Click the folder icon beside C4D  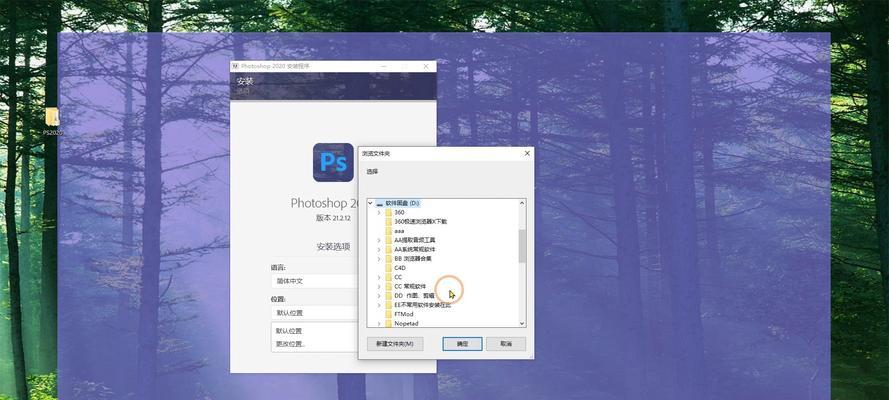(388, 267)
